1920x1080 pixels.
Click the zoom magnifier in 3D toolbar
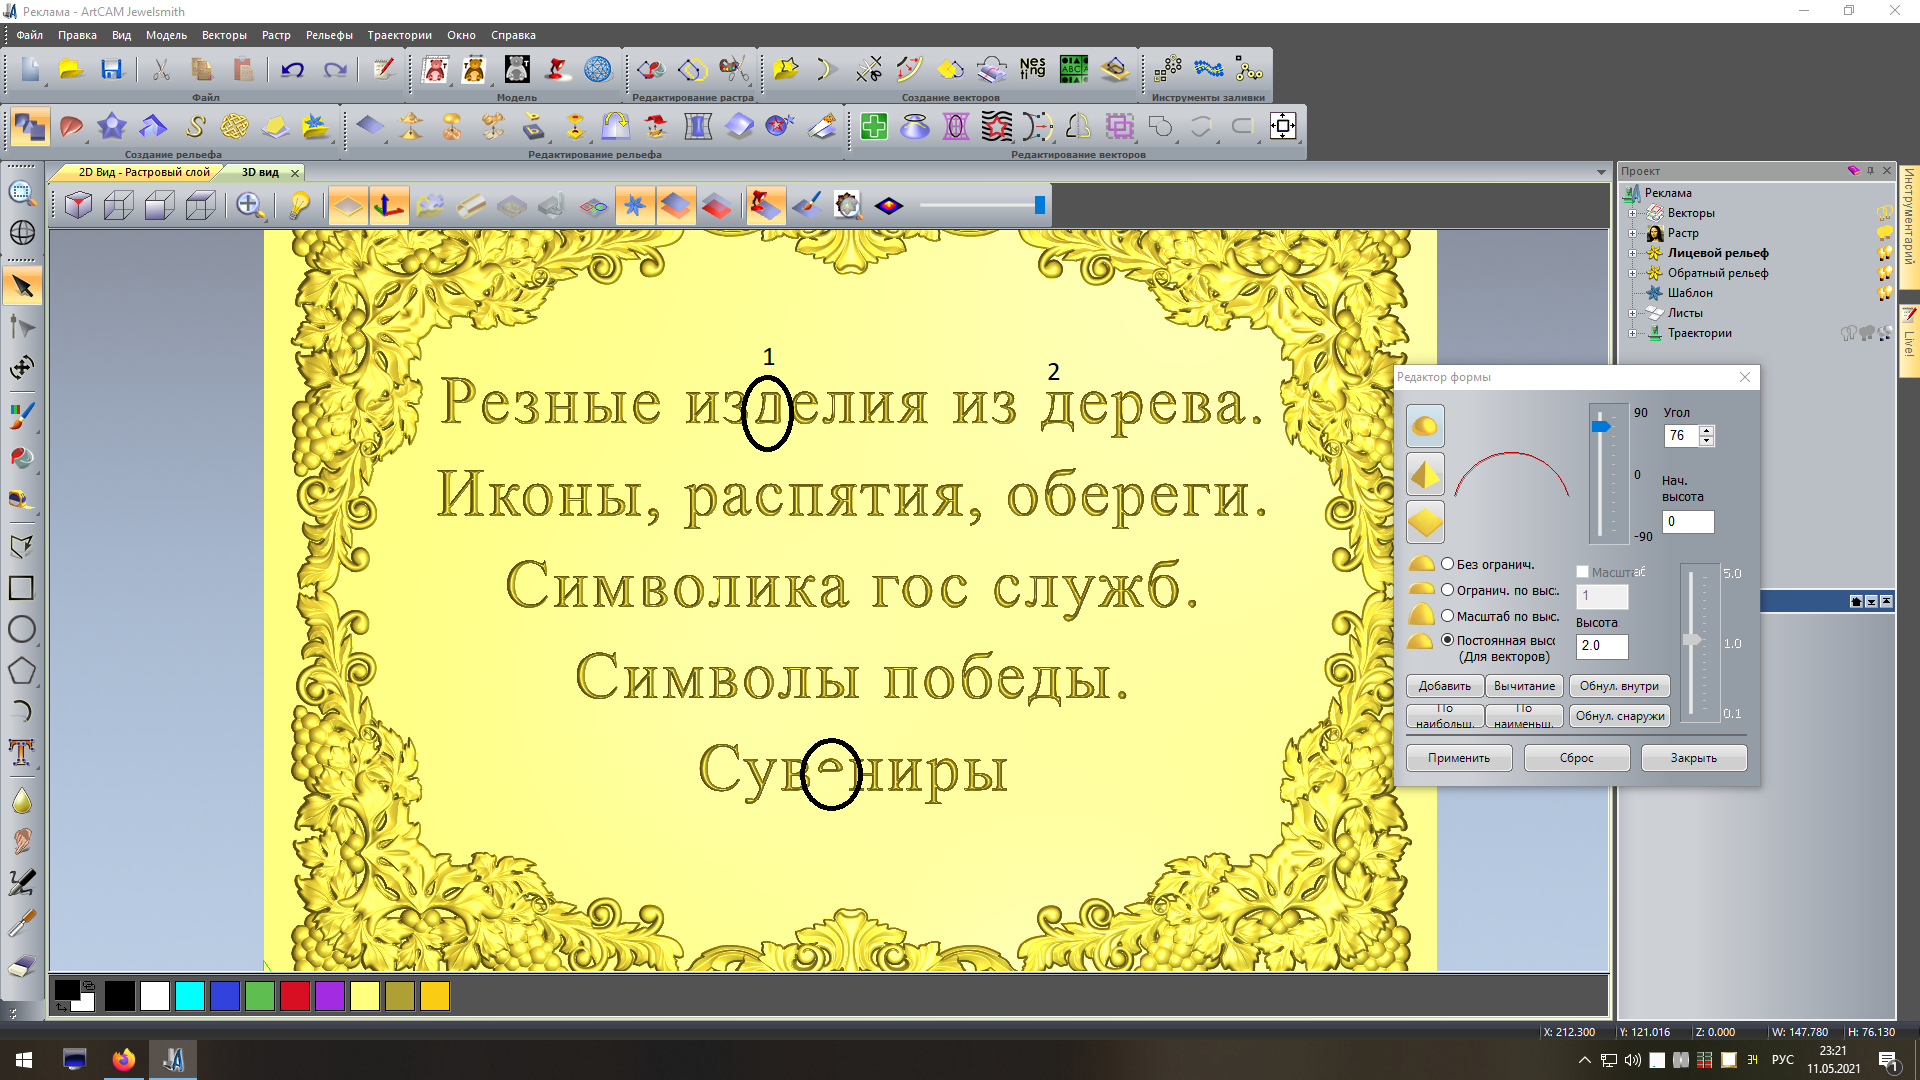250,206
